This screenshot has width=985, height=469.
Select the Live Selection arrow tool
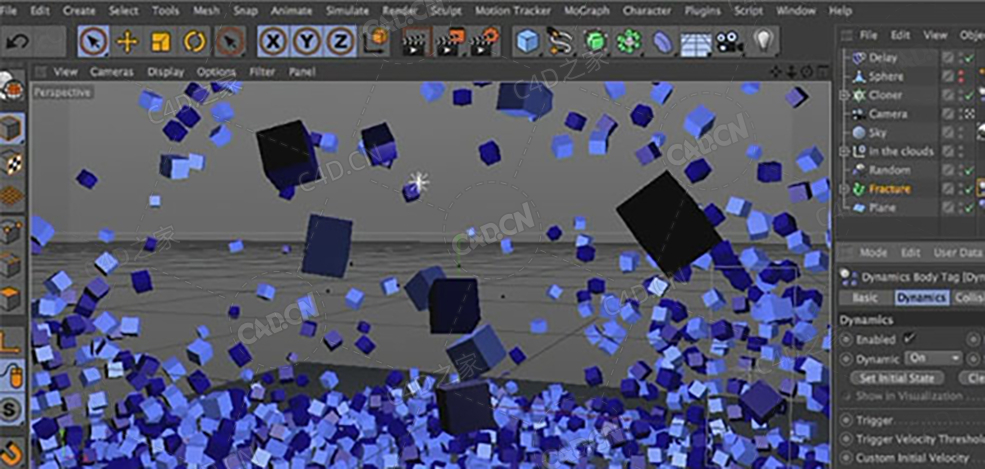point(93,41)
